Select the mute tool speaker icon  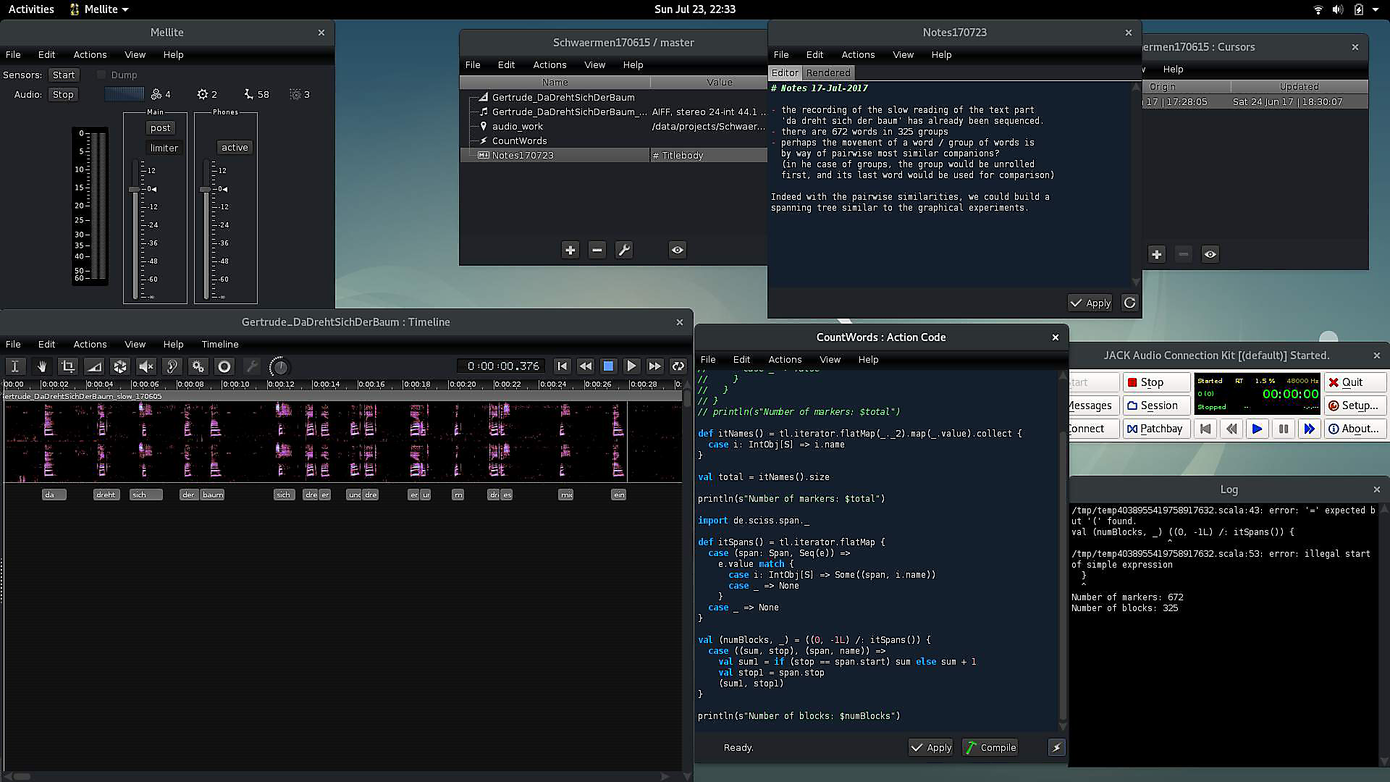146,367
